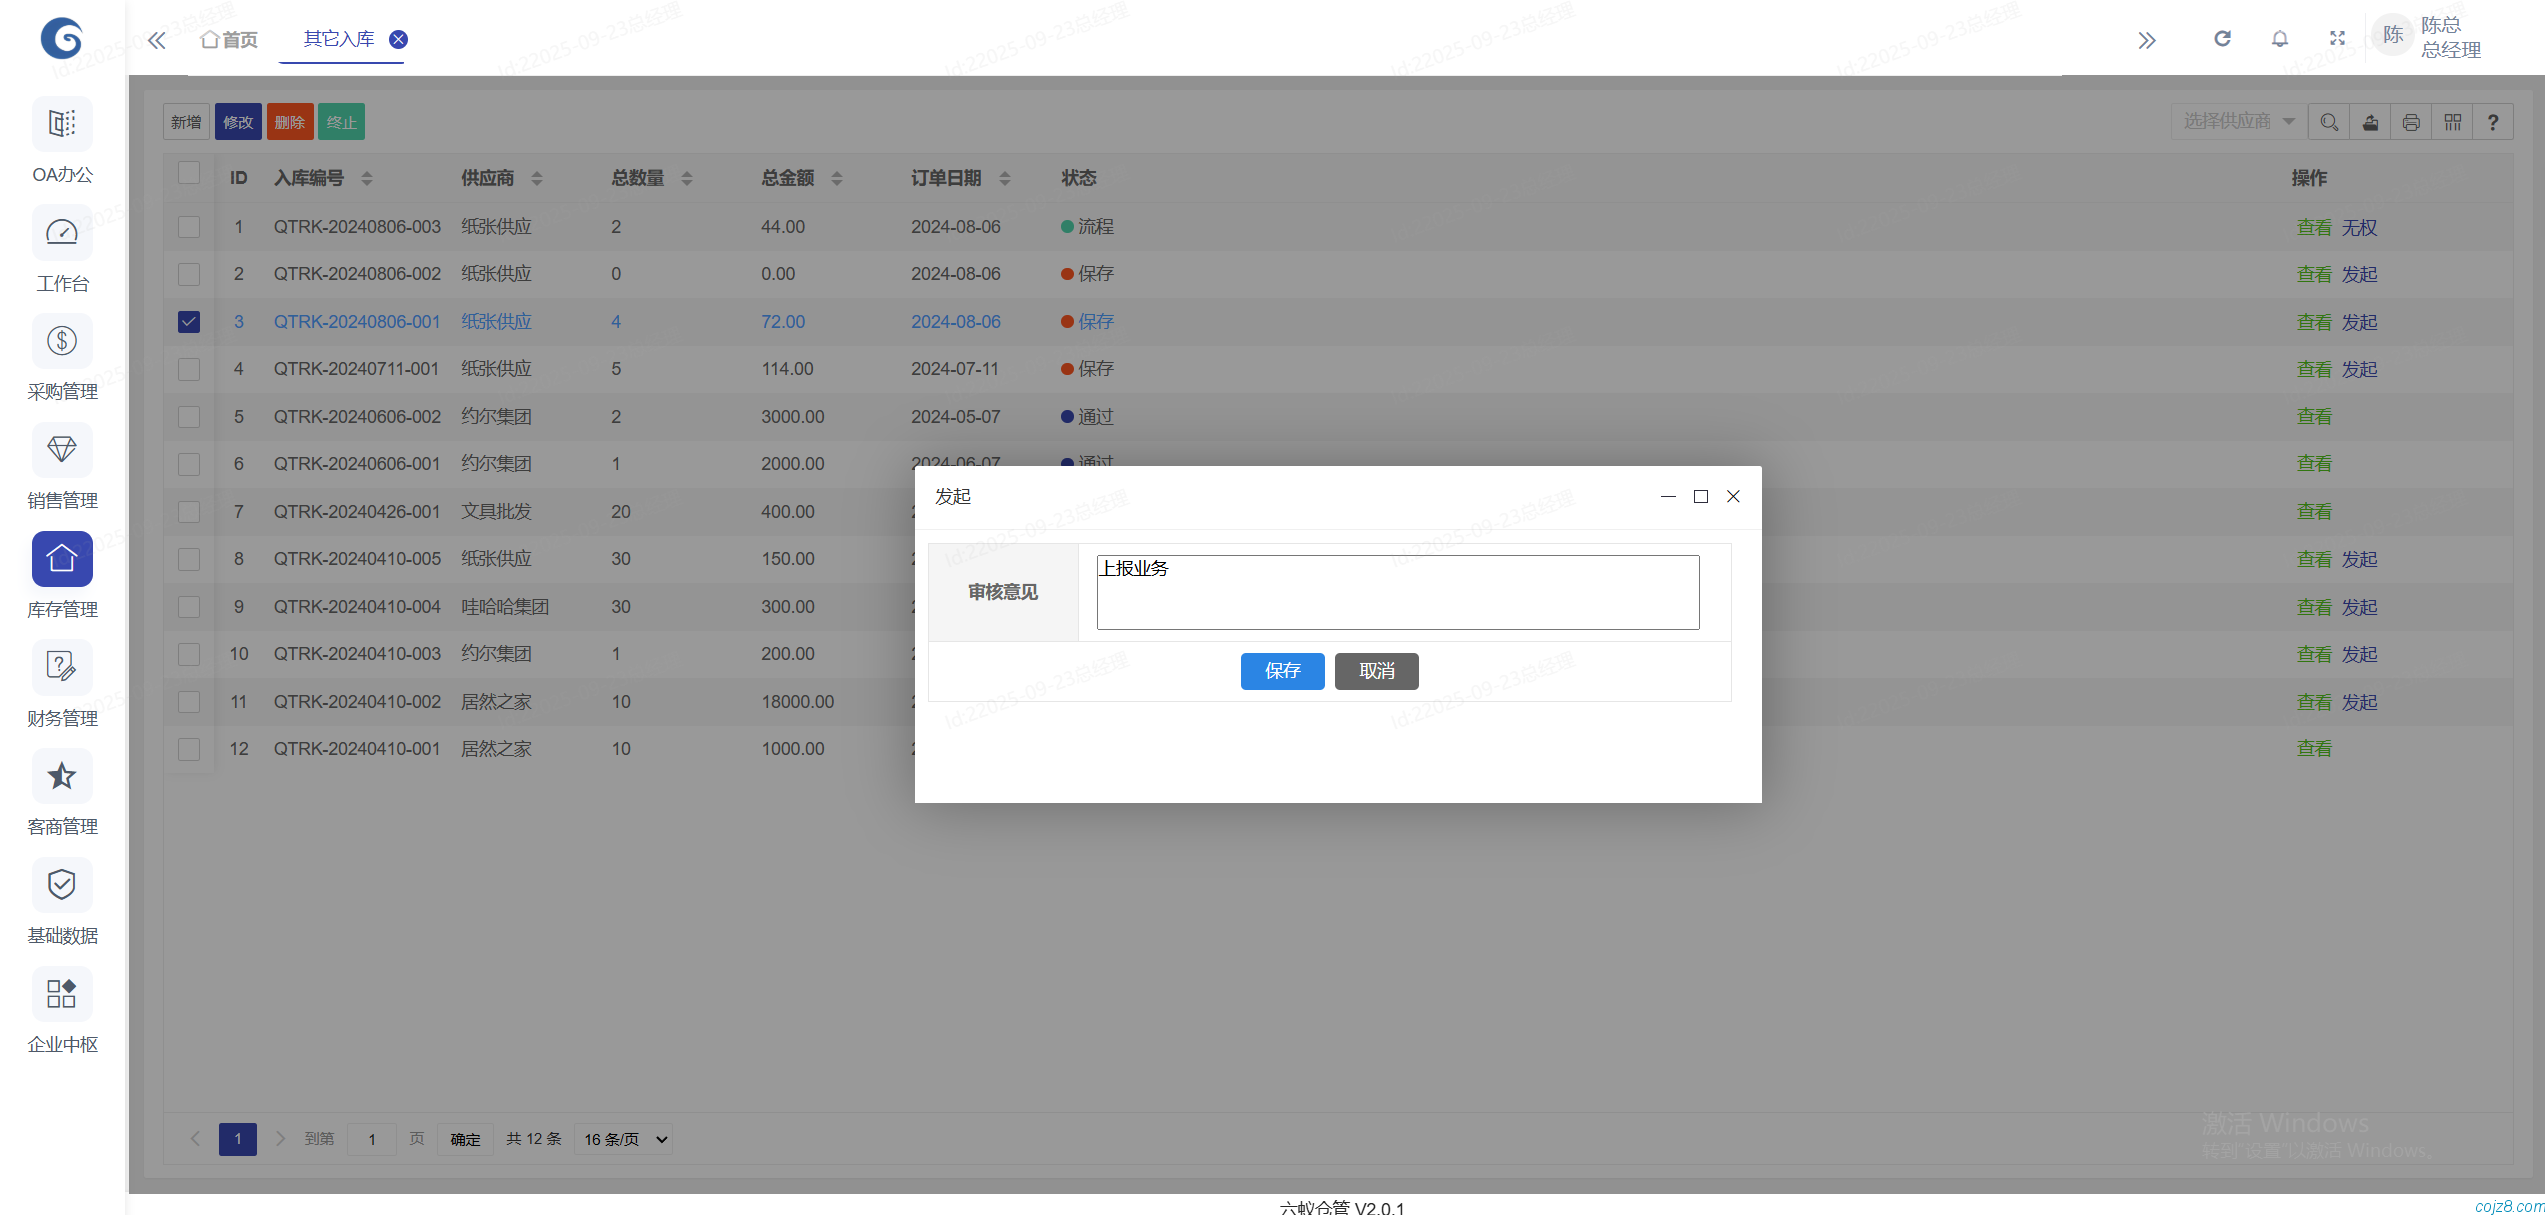Viewport: 2545px width, 1215px height.
Task: Open the OA办公 sidebar icon
Action: [62, 125]
